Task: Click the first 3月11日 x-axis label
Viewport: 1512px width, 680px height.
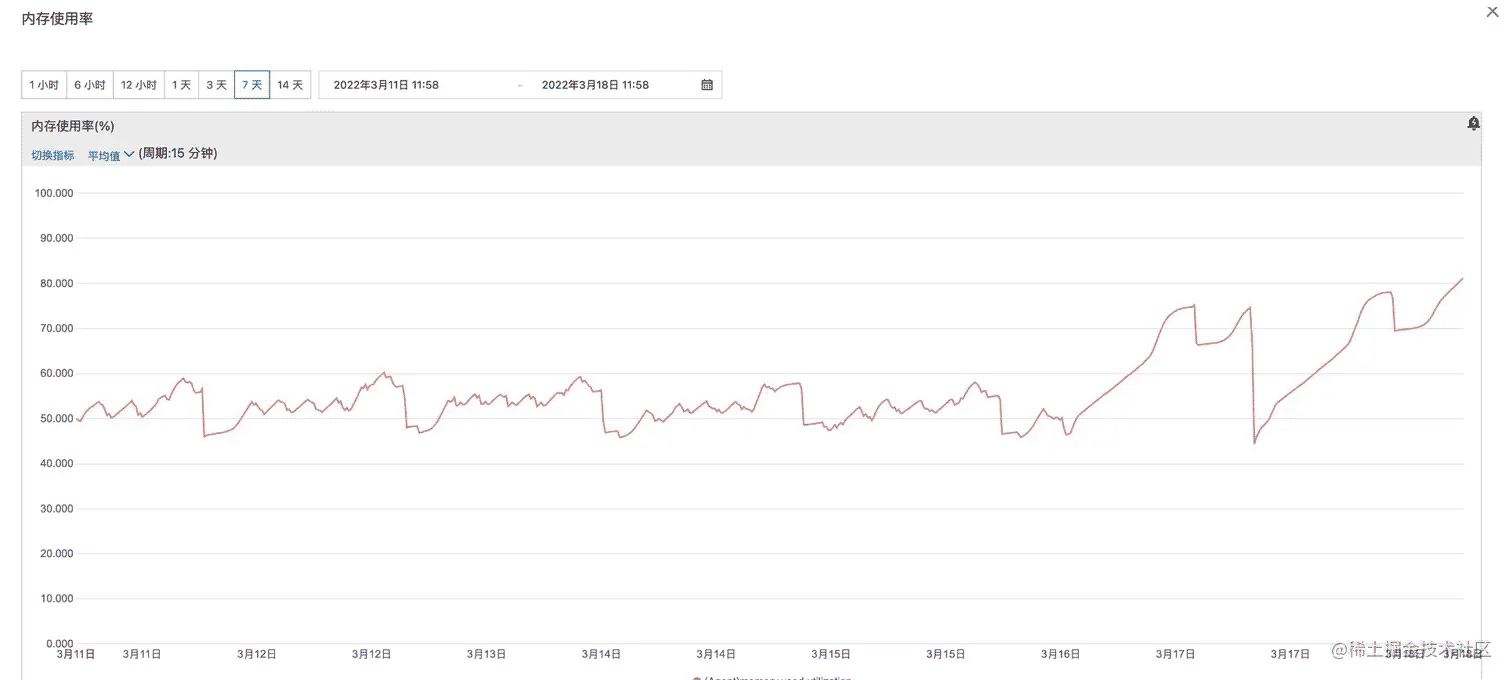Action: coord(76,654)
